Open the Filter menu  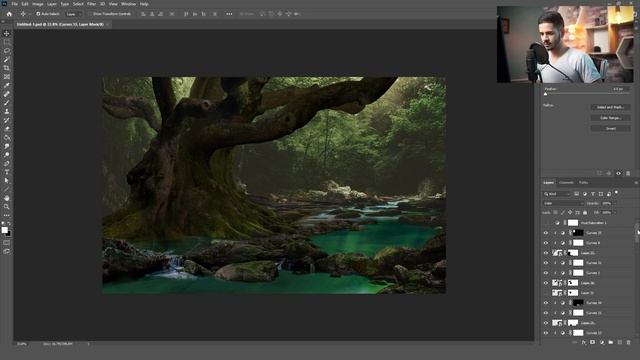pyautogui.click(x=91, y=4)
